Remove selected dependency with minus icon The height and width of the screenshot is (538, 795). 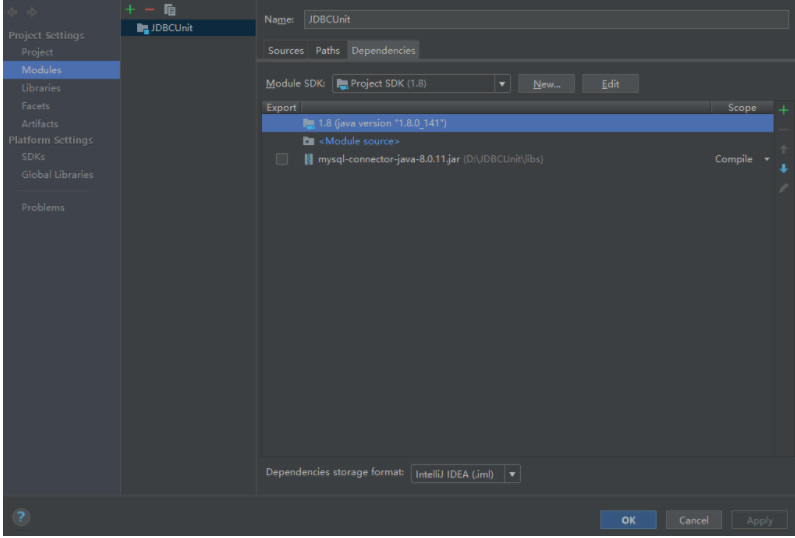pos(783,130)
